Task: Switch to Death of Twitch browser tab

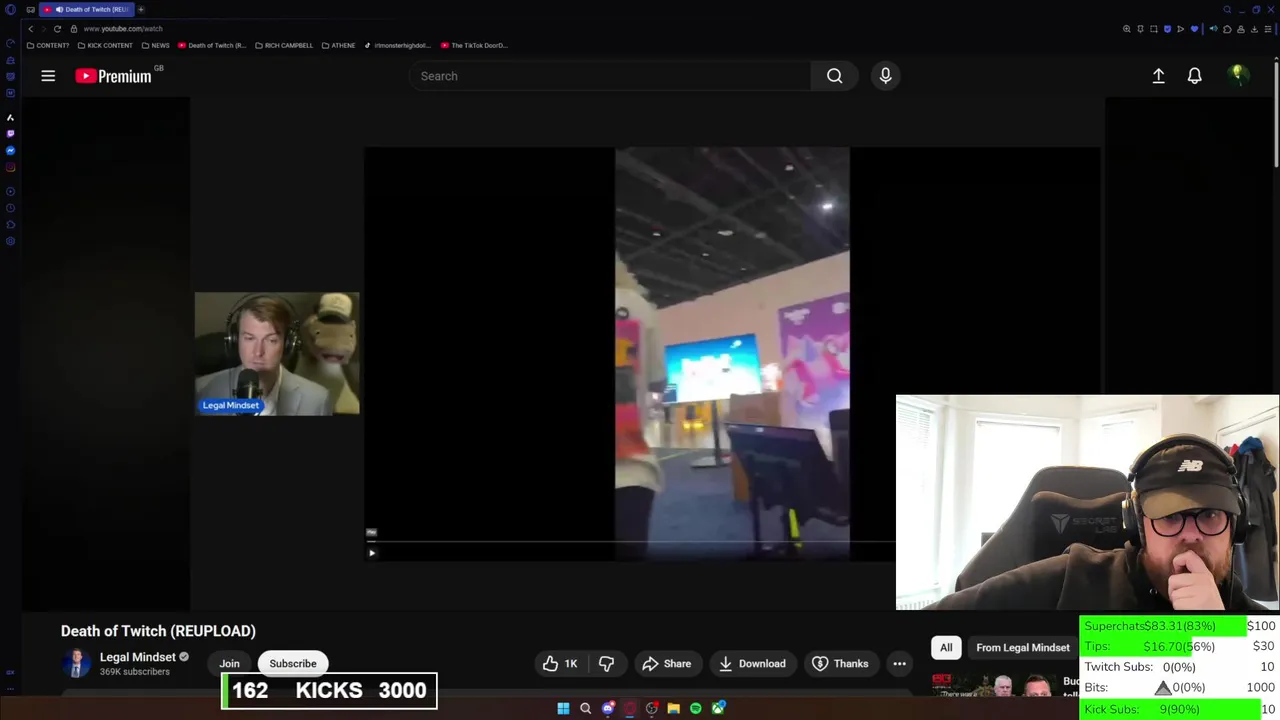Action: pyautogui.click(x=86, y=9)
